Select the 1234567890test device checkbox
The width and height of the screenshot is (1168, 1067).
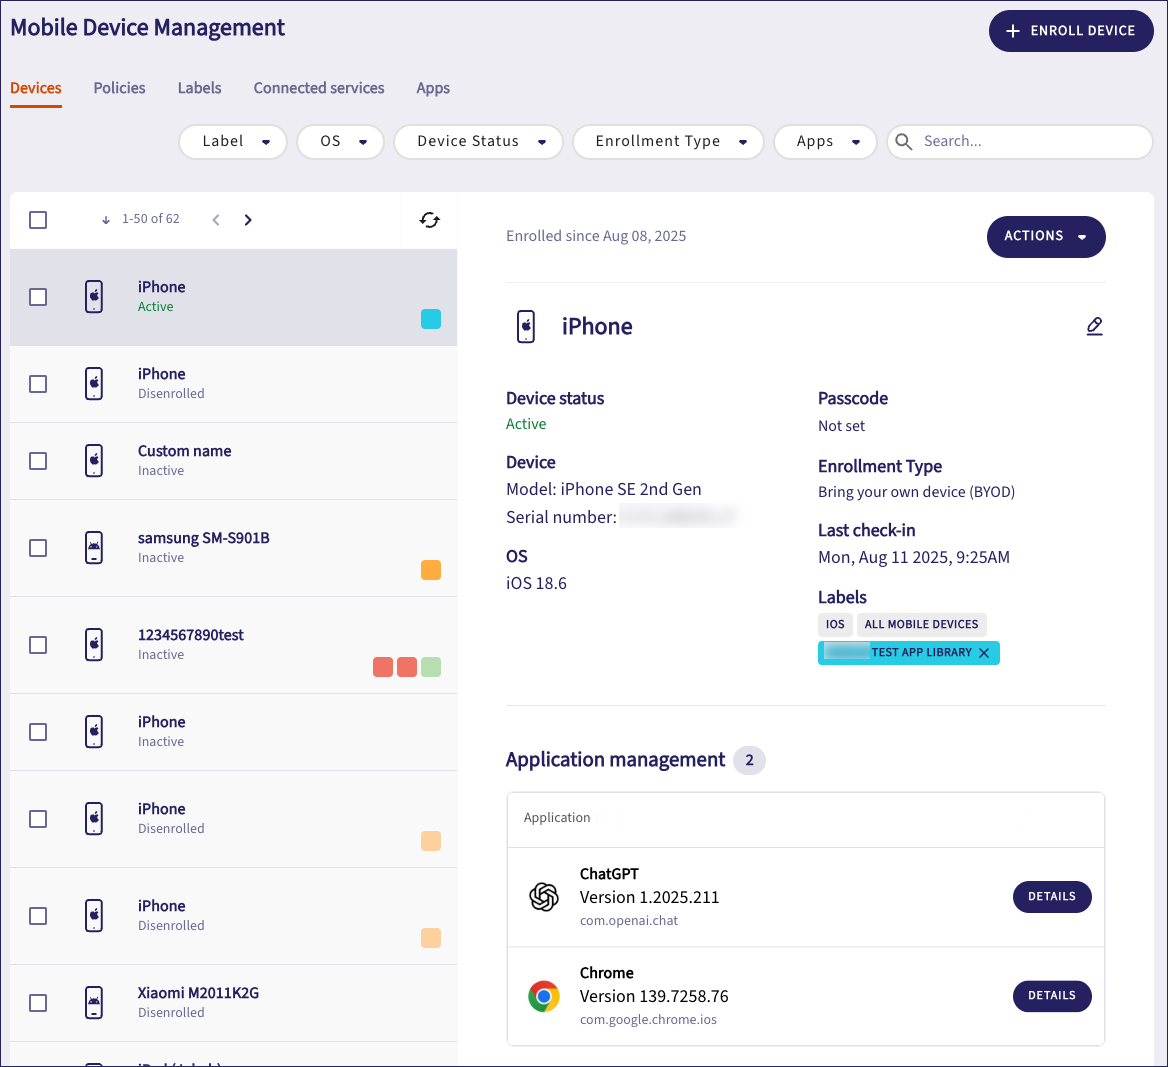click(x=38, y=645)
